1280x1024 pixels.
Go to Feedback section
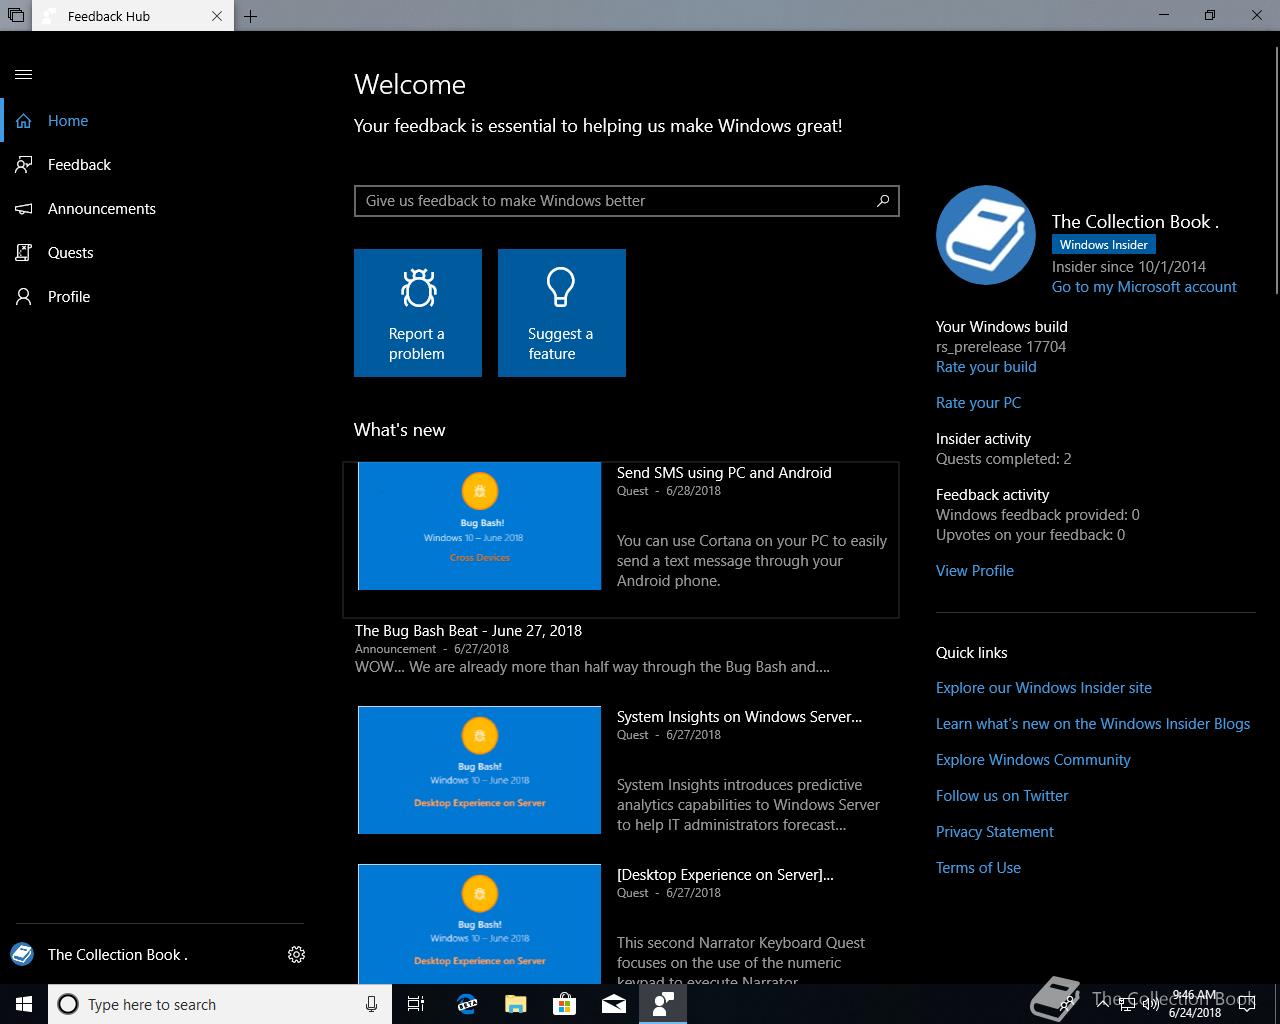tap(160, 165)
